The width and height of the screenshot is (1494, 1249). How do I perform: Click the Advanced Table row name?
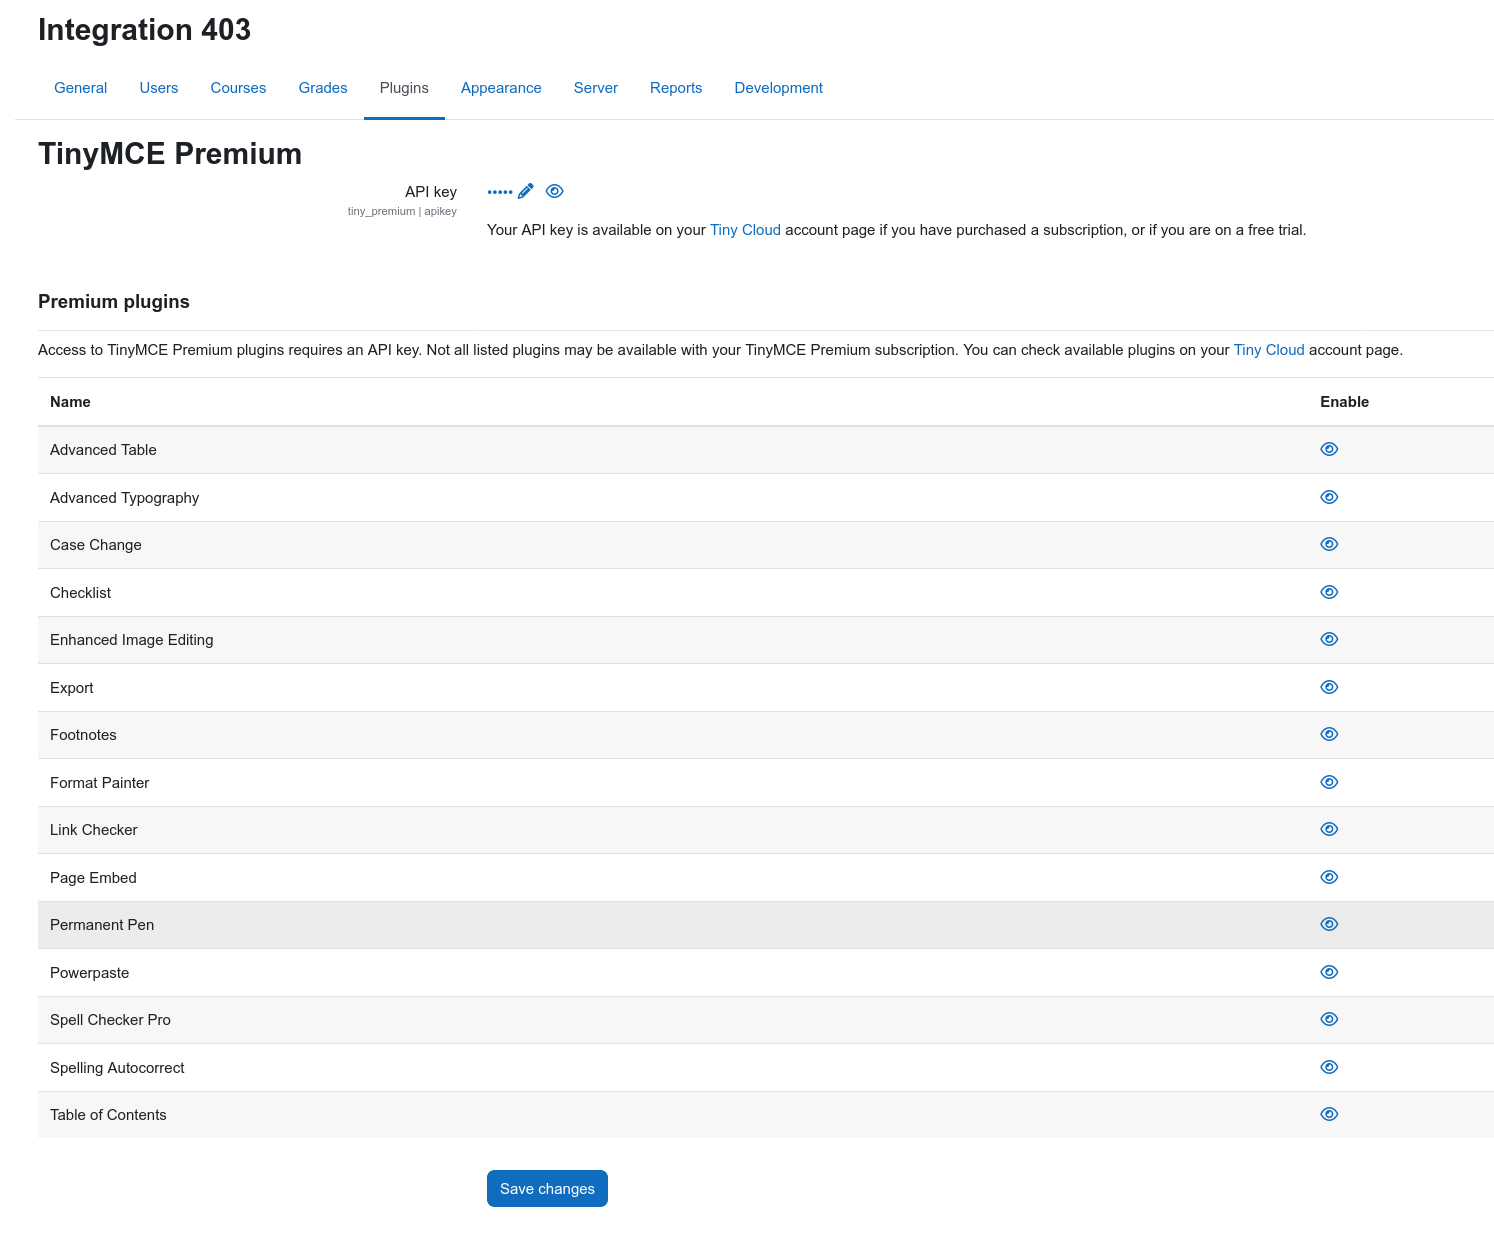pos(103,450)
